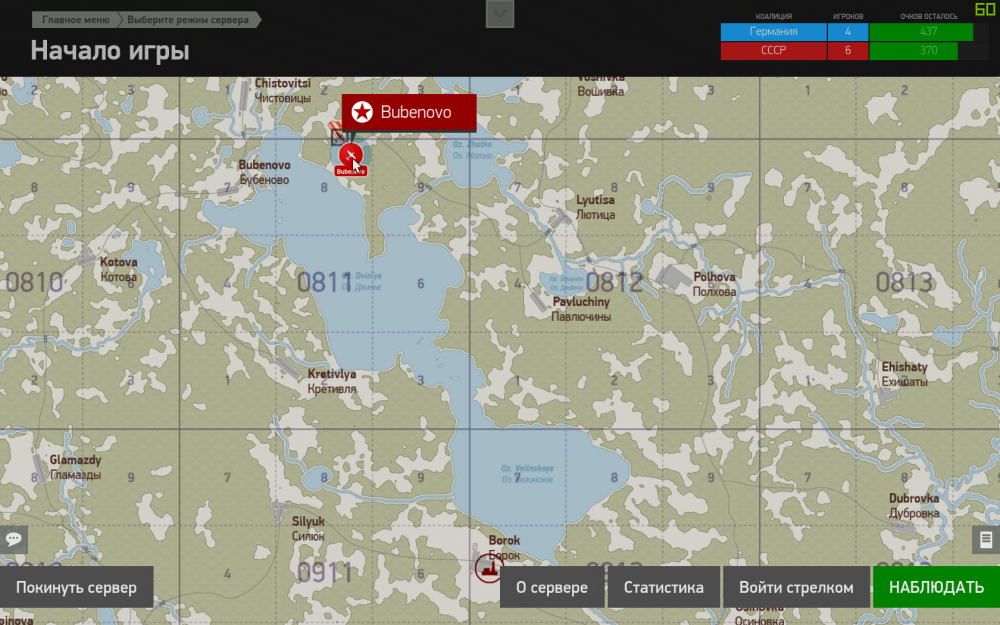This screenshot has width=1000, height=625.
Task: Click the white star icon on the Bubenovo banner
Action: pos(363,112)
